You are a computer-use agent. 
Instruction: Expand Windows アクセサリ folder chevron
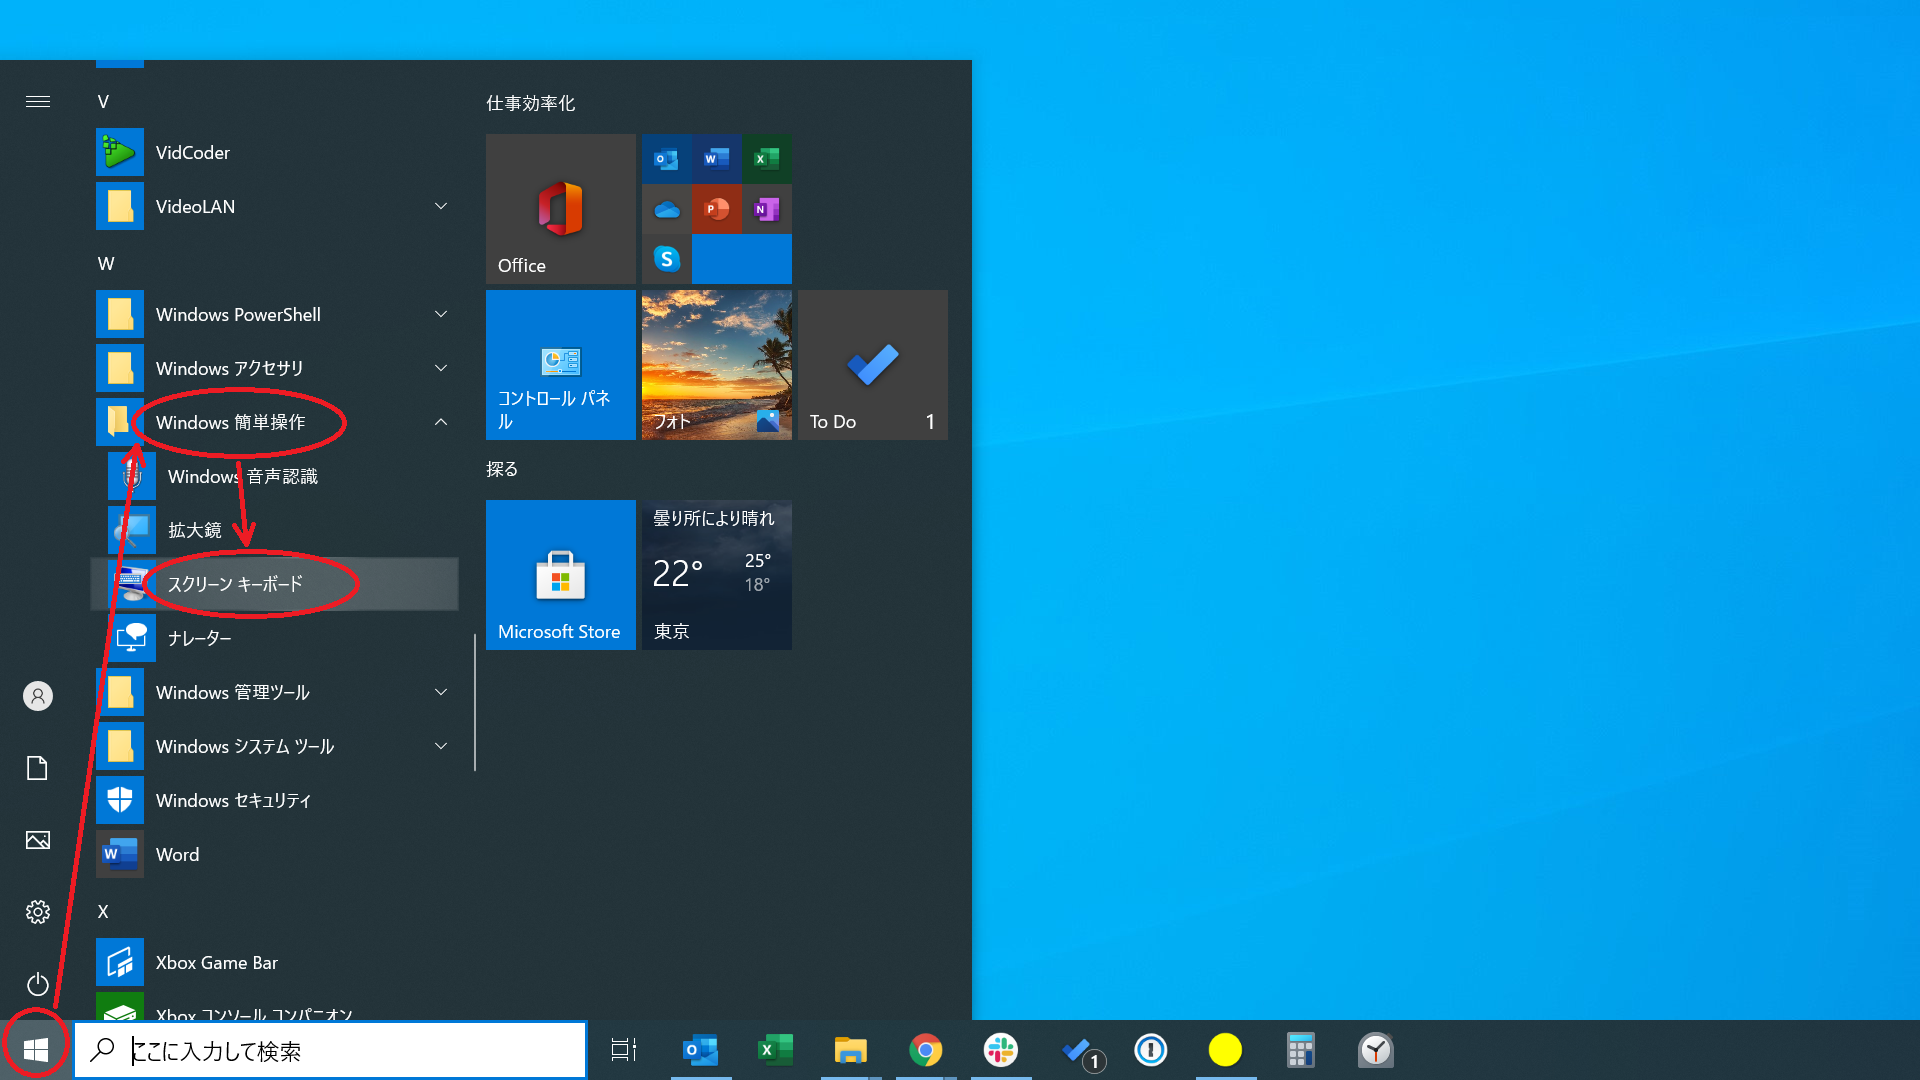441,368
